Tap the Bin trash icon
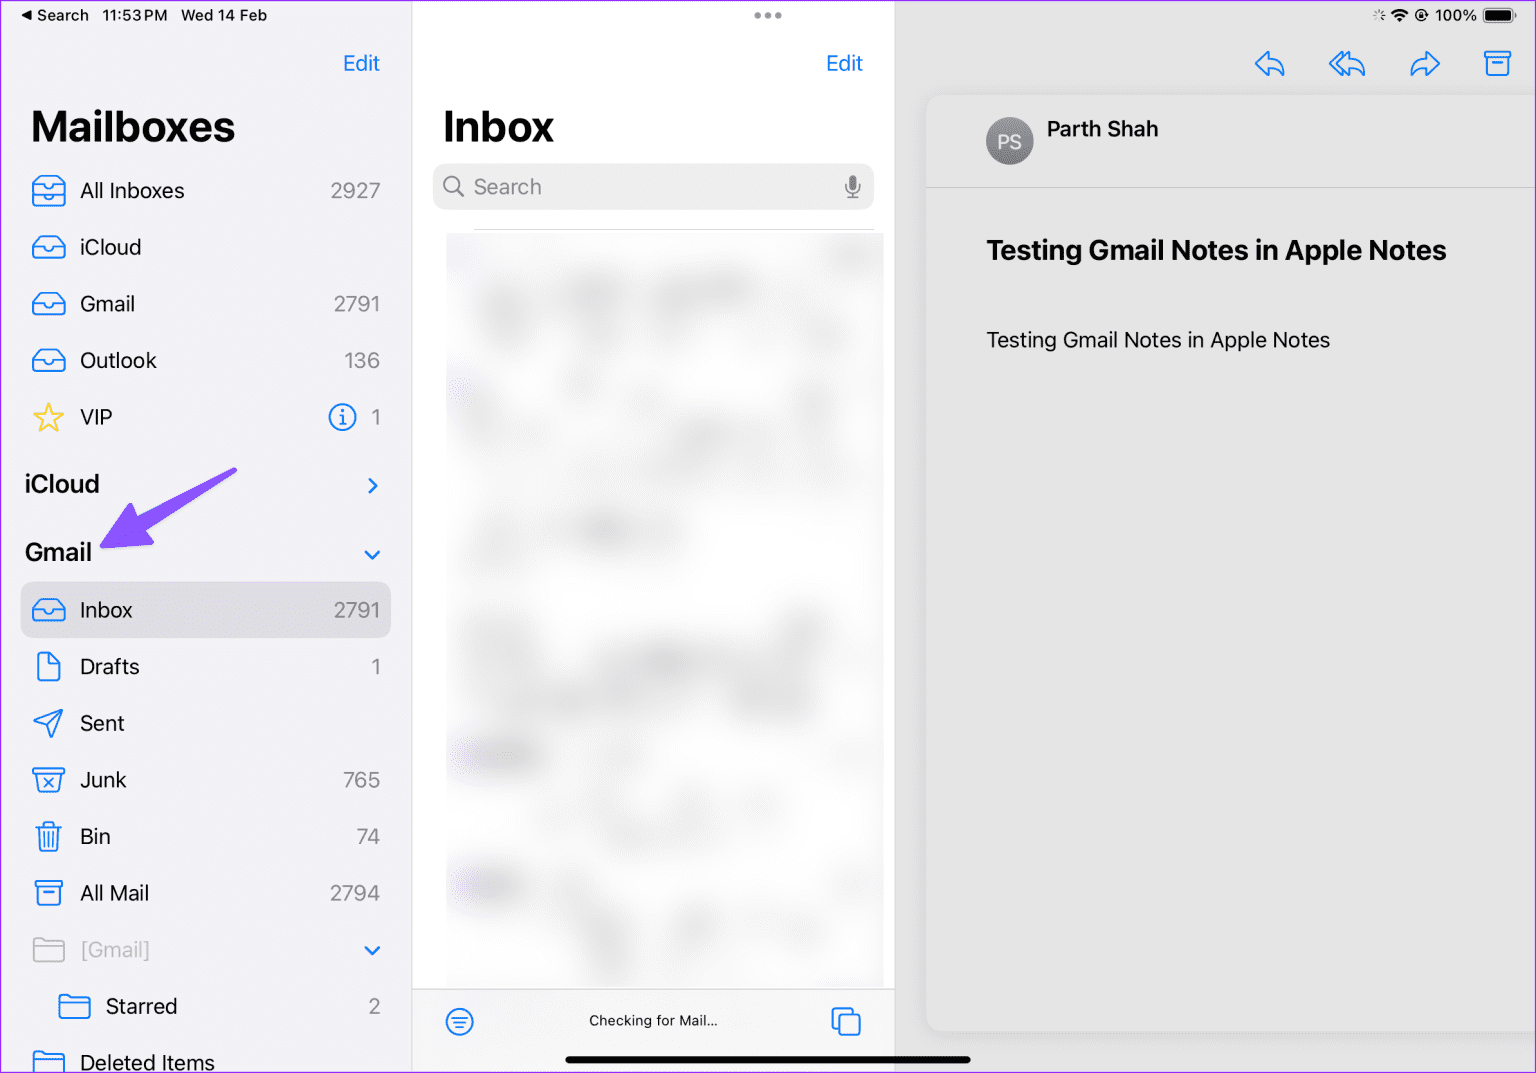The image size is (1536, 1073). point(49,836)
